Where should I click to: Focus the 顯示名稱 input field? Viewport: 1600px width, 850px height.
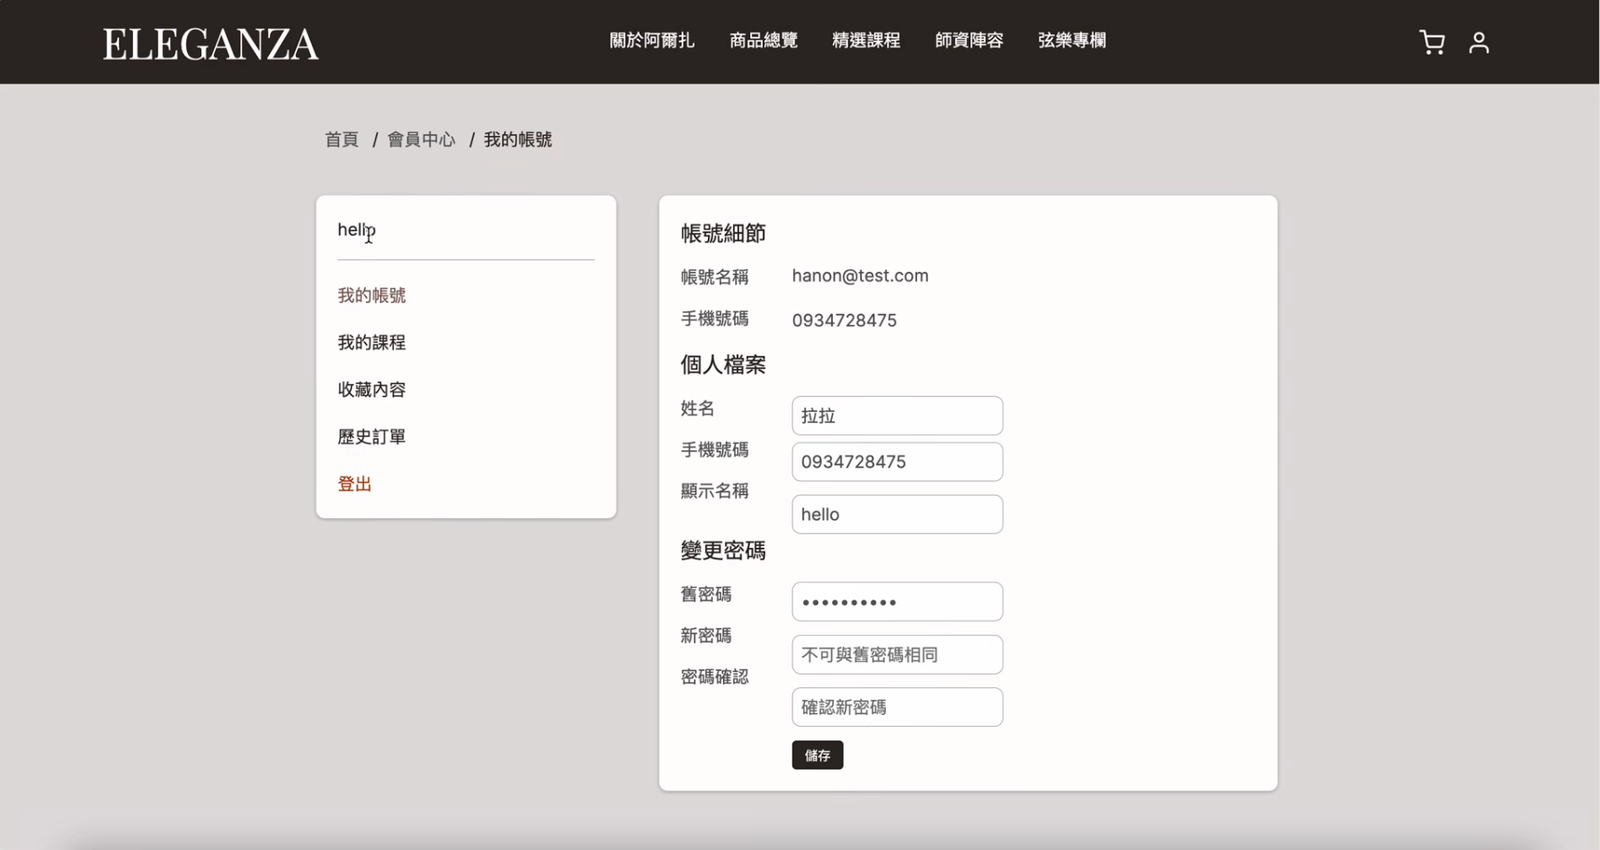click(897, 514)
